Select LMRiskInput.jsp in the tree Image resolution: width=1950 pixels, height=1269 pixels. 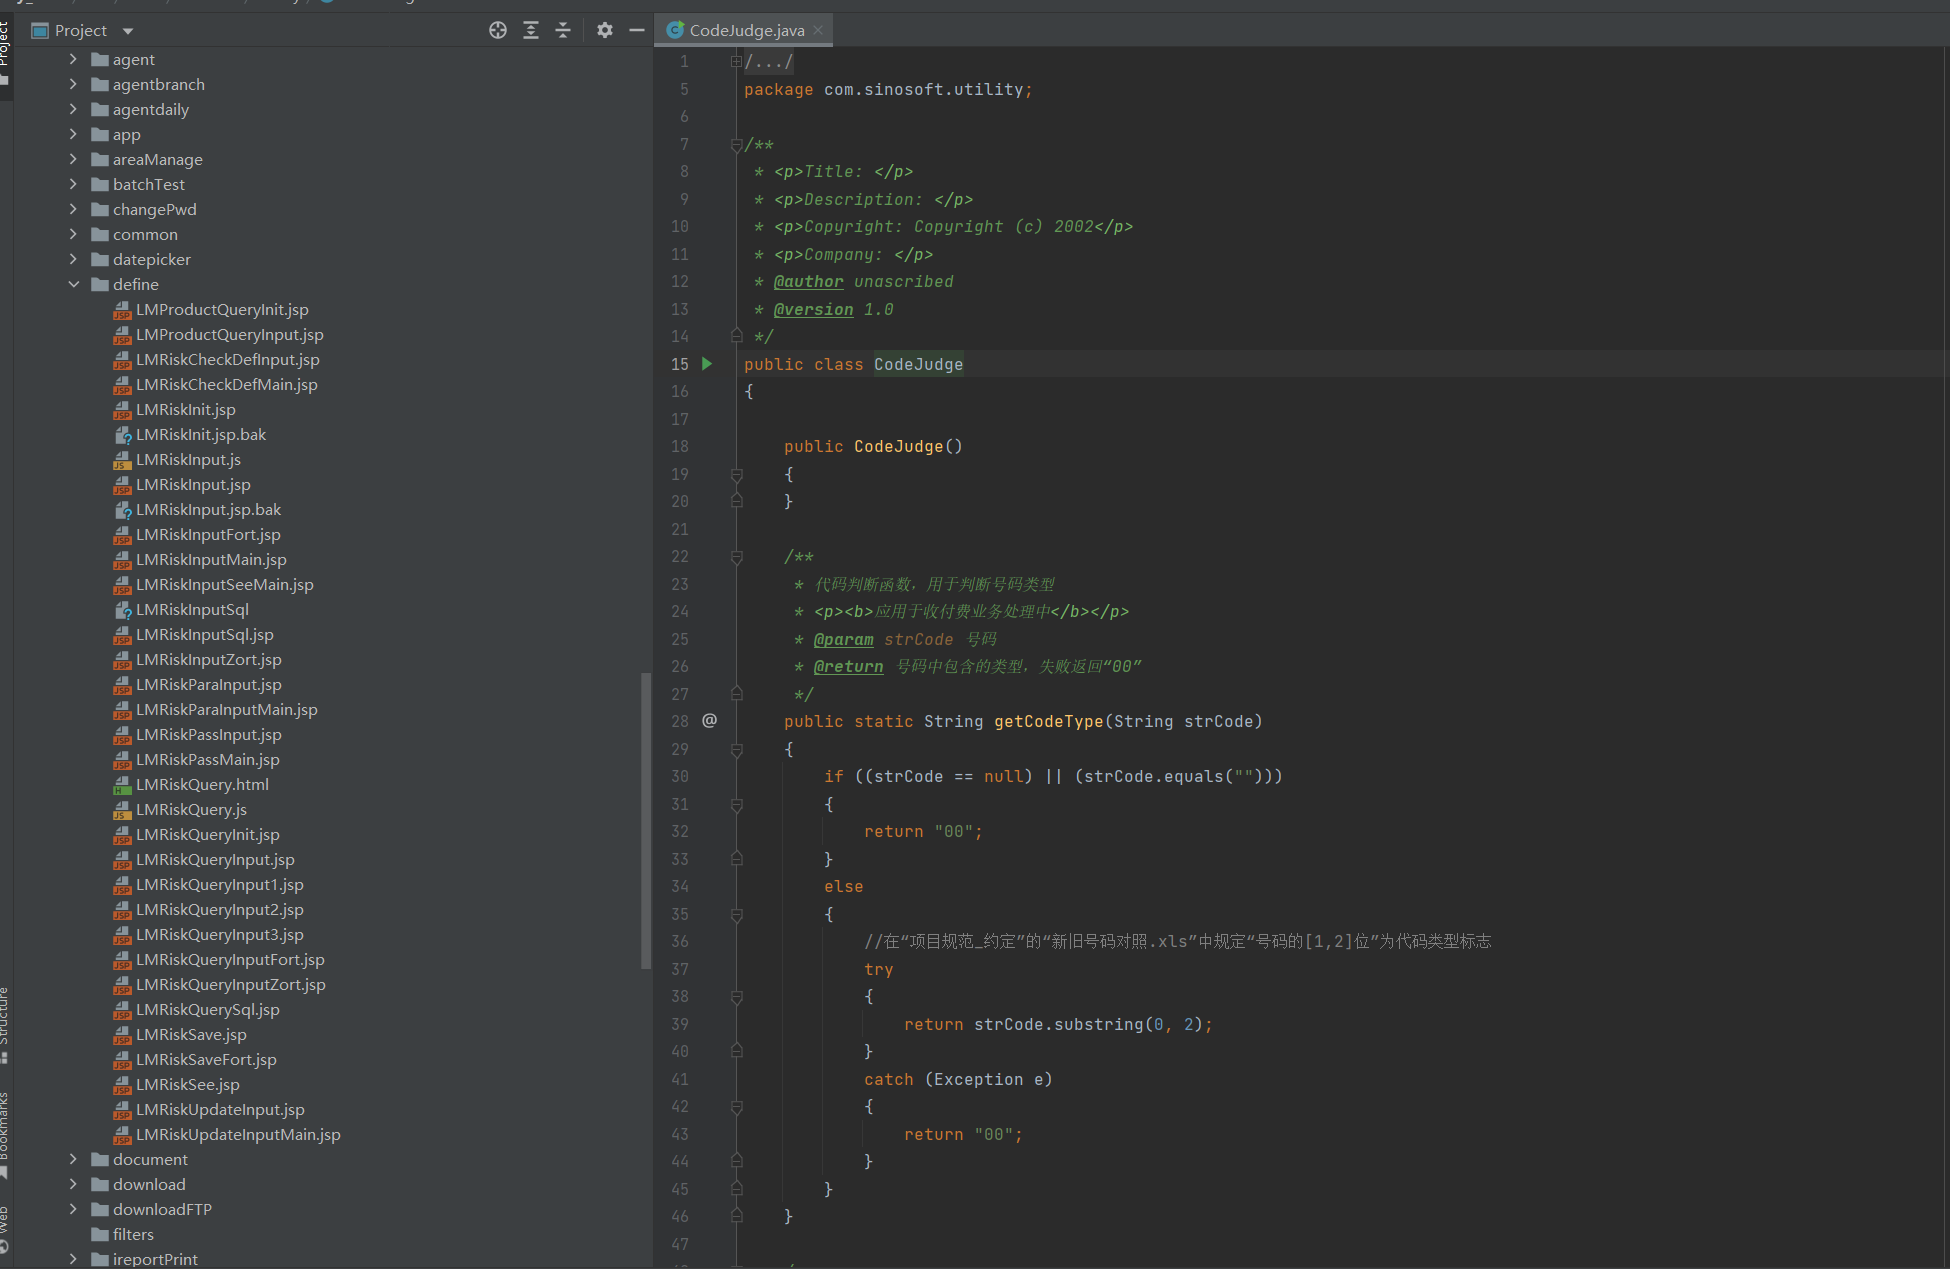click(193, 484)
